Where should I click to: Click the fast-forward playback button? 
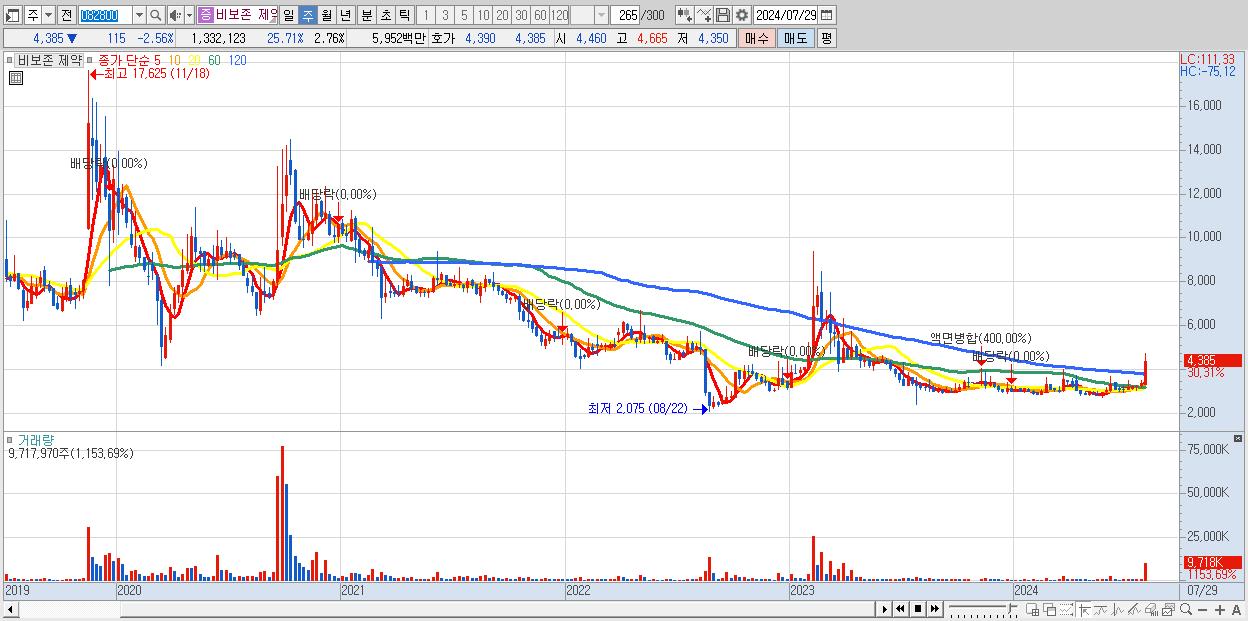pyautogui.click(x=934, y=609)
